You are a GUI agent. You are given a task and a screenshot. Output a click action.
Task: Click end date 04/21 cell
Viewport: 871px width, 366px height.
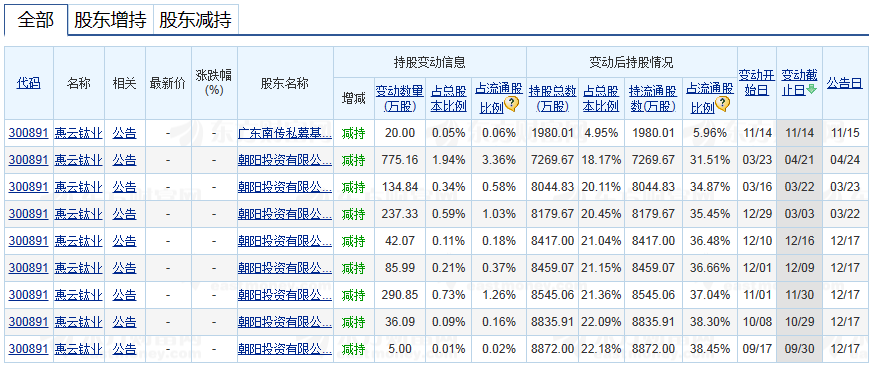coord(799,161)
